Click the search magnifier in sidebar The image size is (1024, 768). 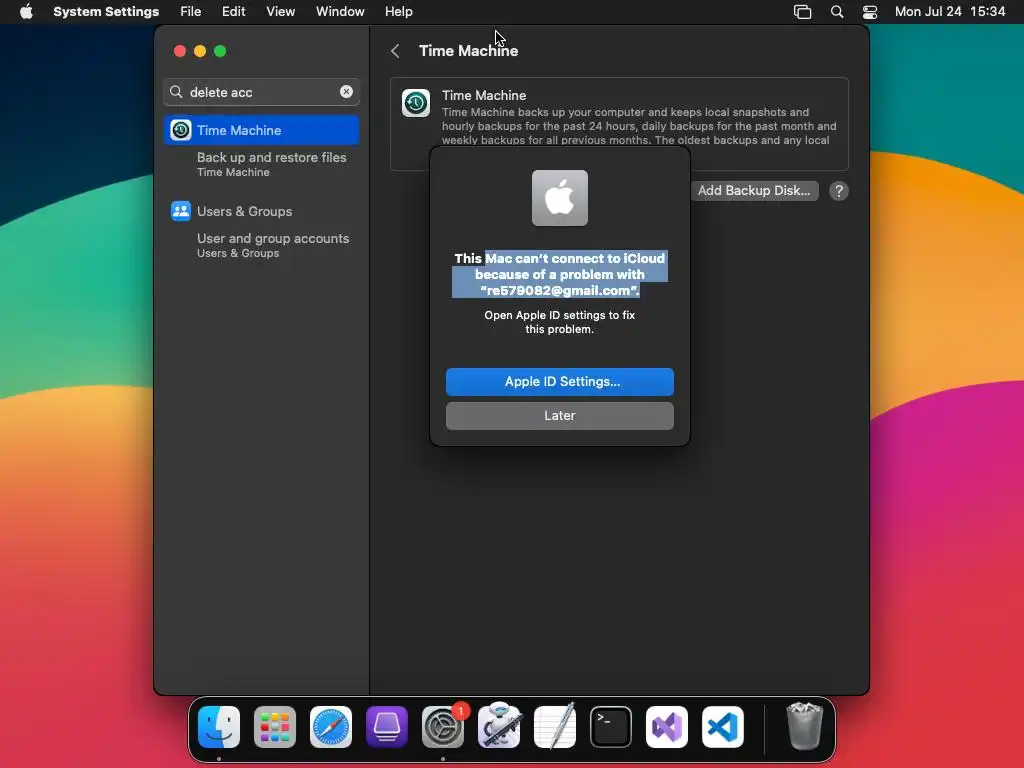(x=176, y=92)
